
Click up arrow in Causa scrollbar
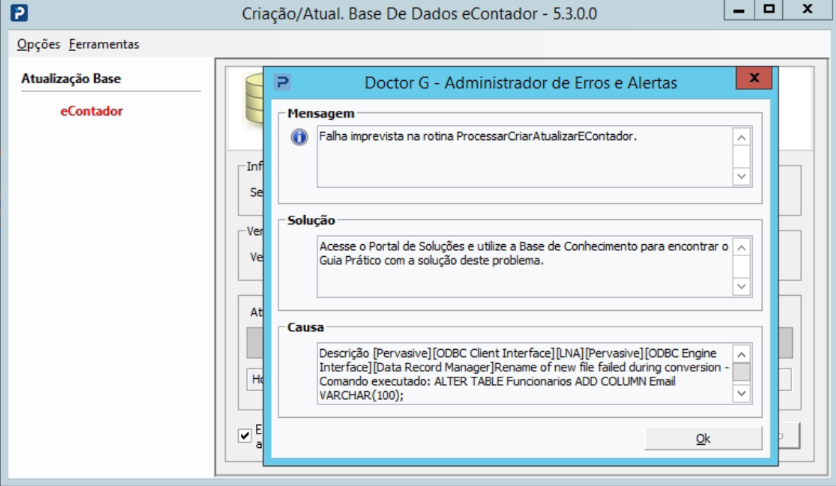[x=741, y=354]
